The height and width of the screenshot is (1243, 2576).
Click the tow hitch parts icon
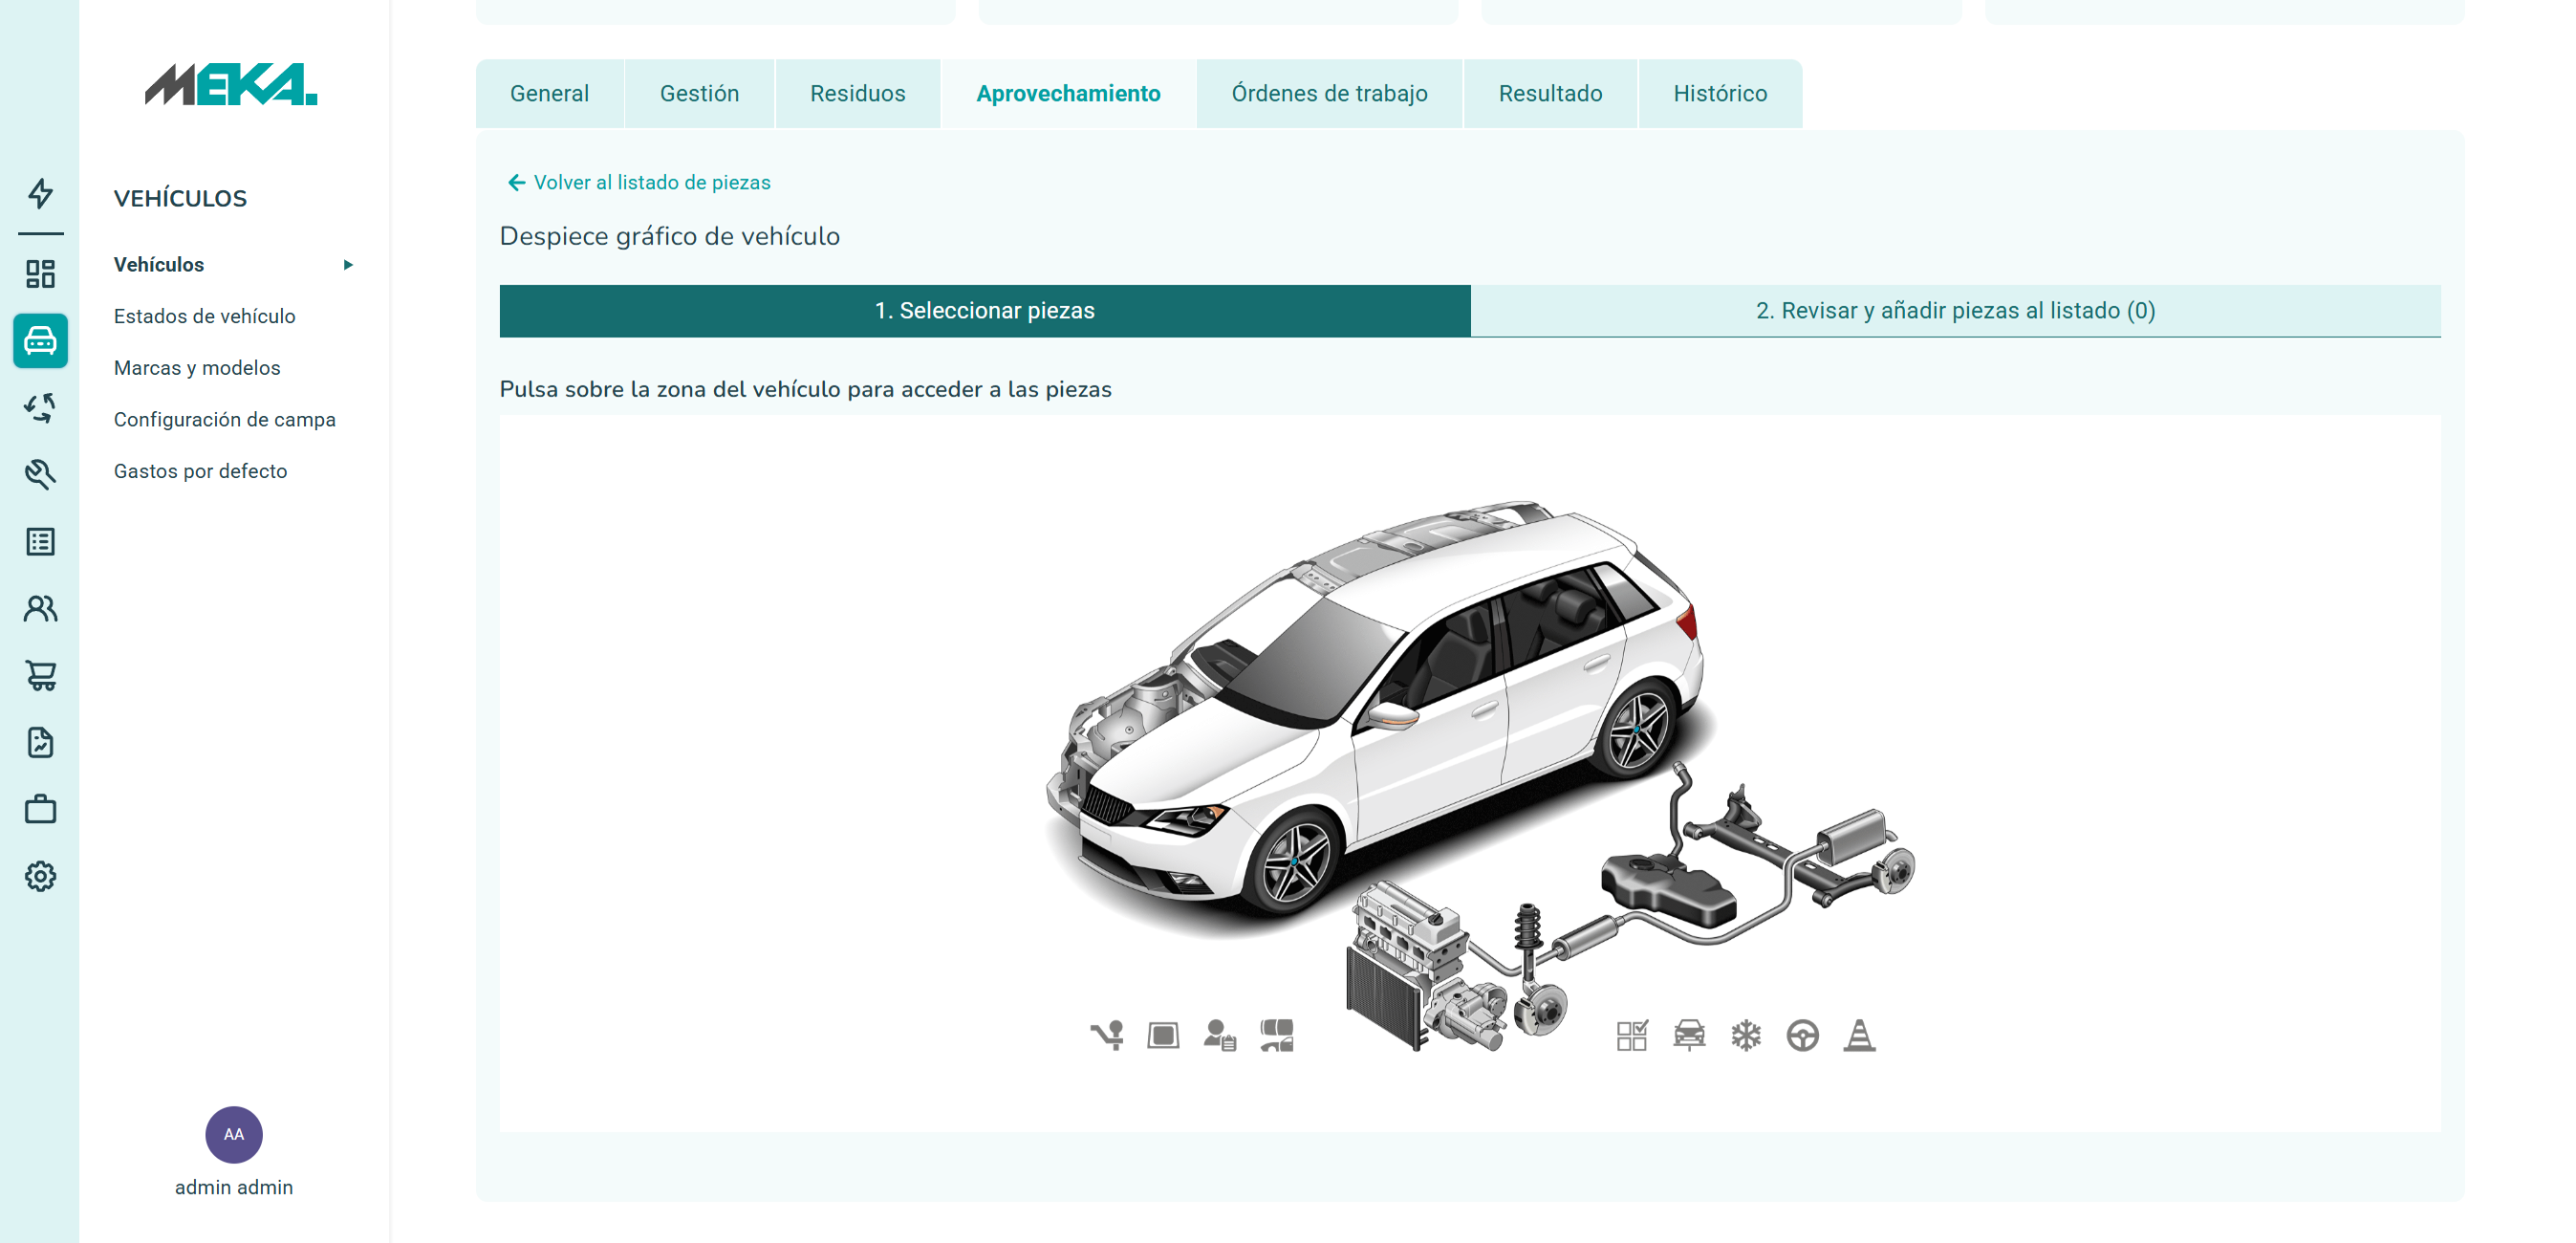tap(1106, 1035)
